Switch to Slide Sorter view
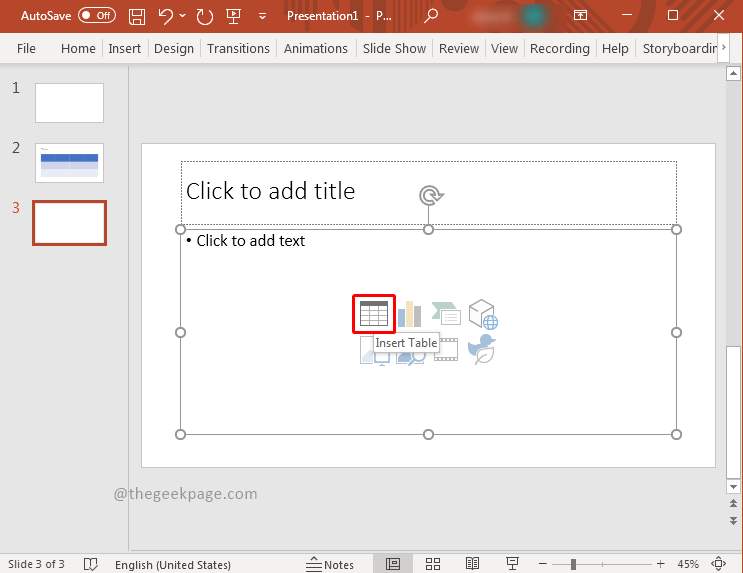This screenshot has width=743, height=573. tap(433, 564)
